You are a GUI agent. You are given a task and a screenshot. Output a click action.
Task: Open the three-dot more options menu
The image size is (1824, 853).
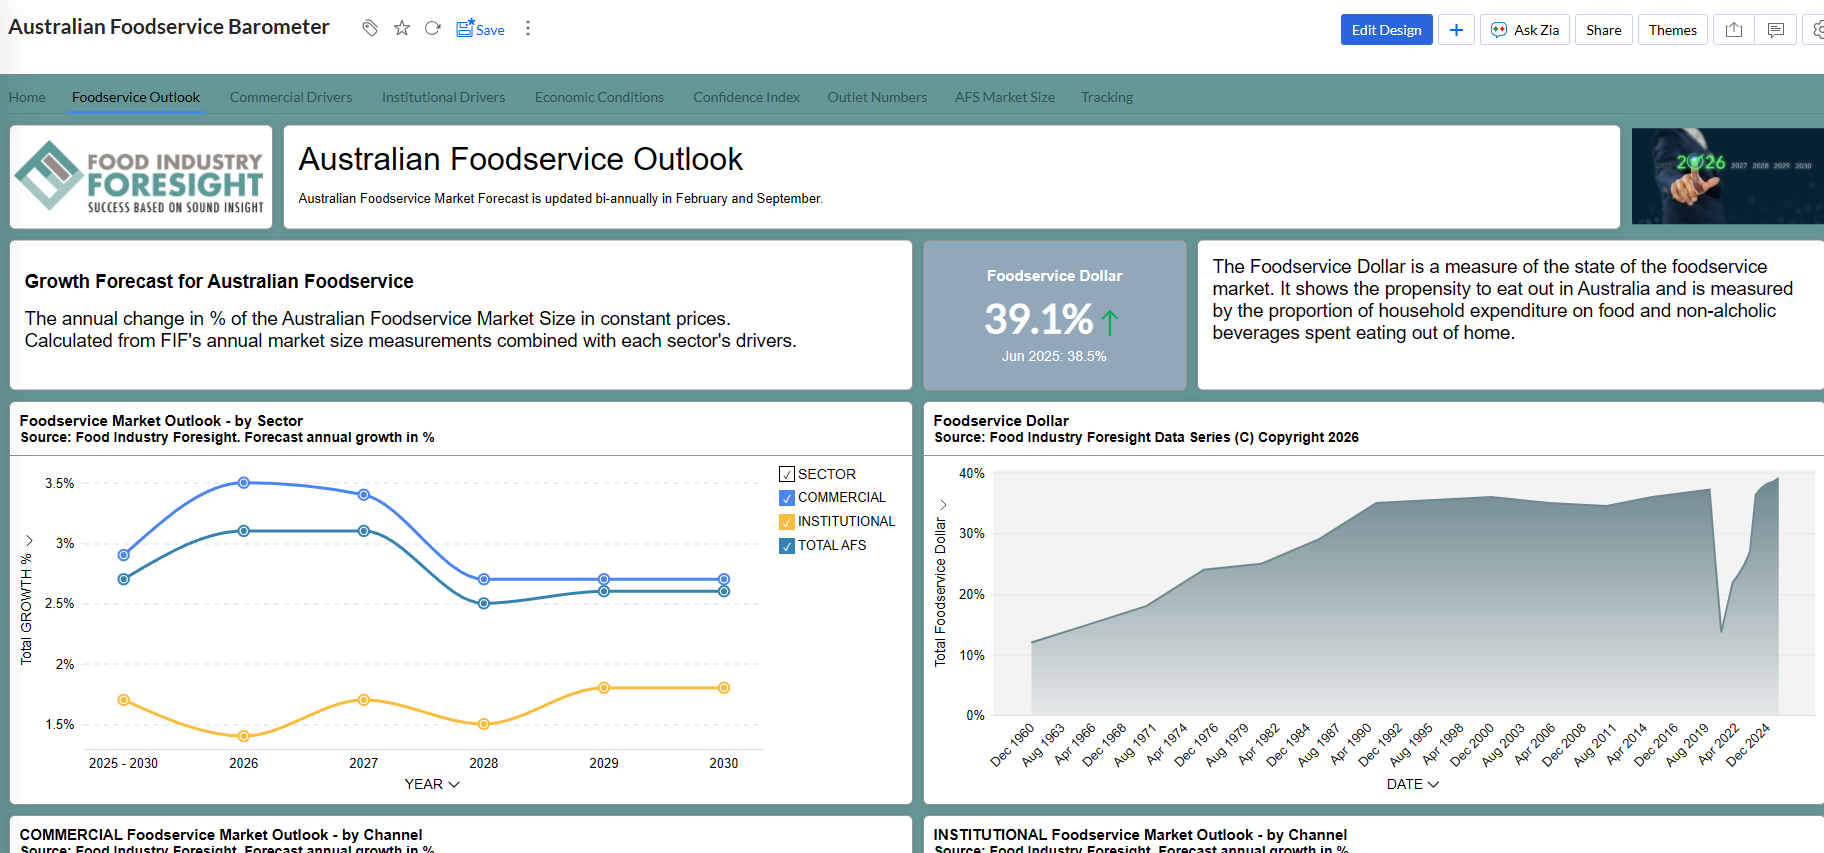(528, 28)
